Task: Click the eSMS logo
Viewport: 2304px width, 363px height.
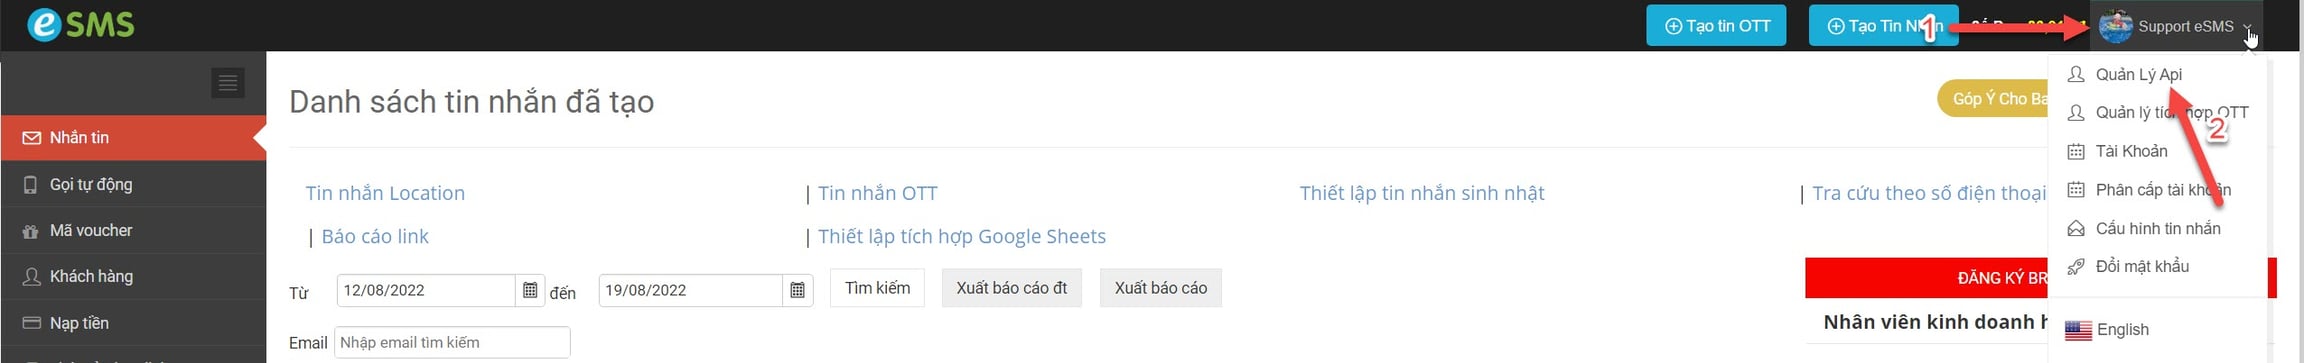Action: point(80,25)
